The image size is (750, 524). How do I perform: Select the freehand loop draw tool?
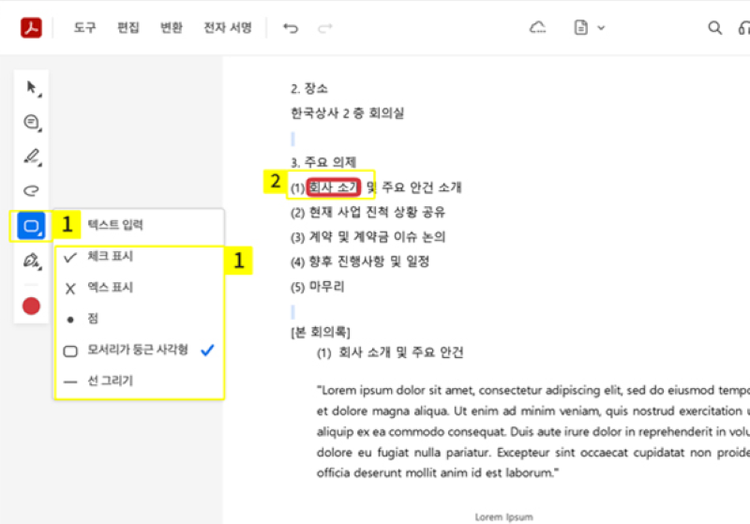pos(31,191)
